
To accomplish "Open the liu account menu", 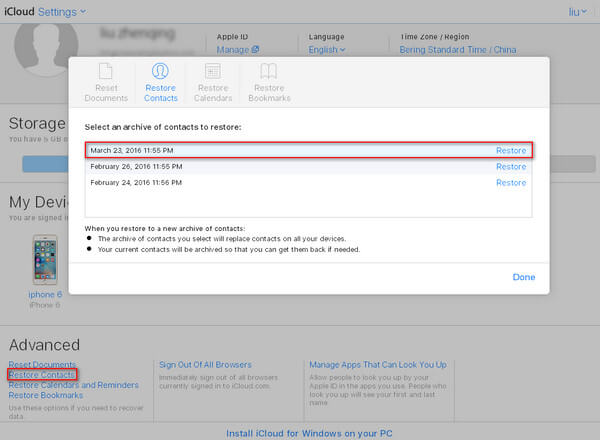I will tap(577, 12).
